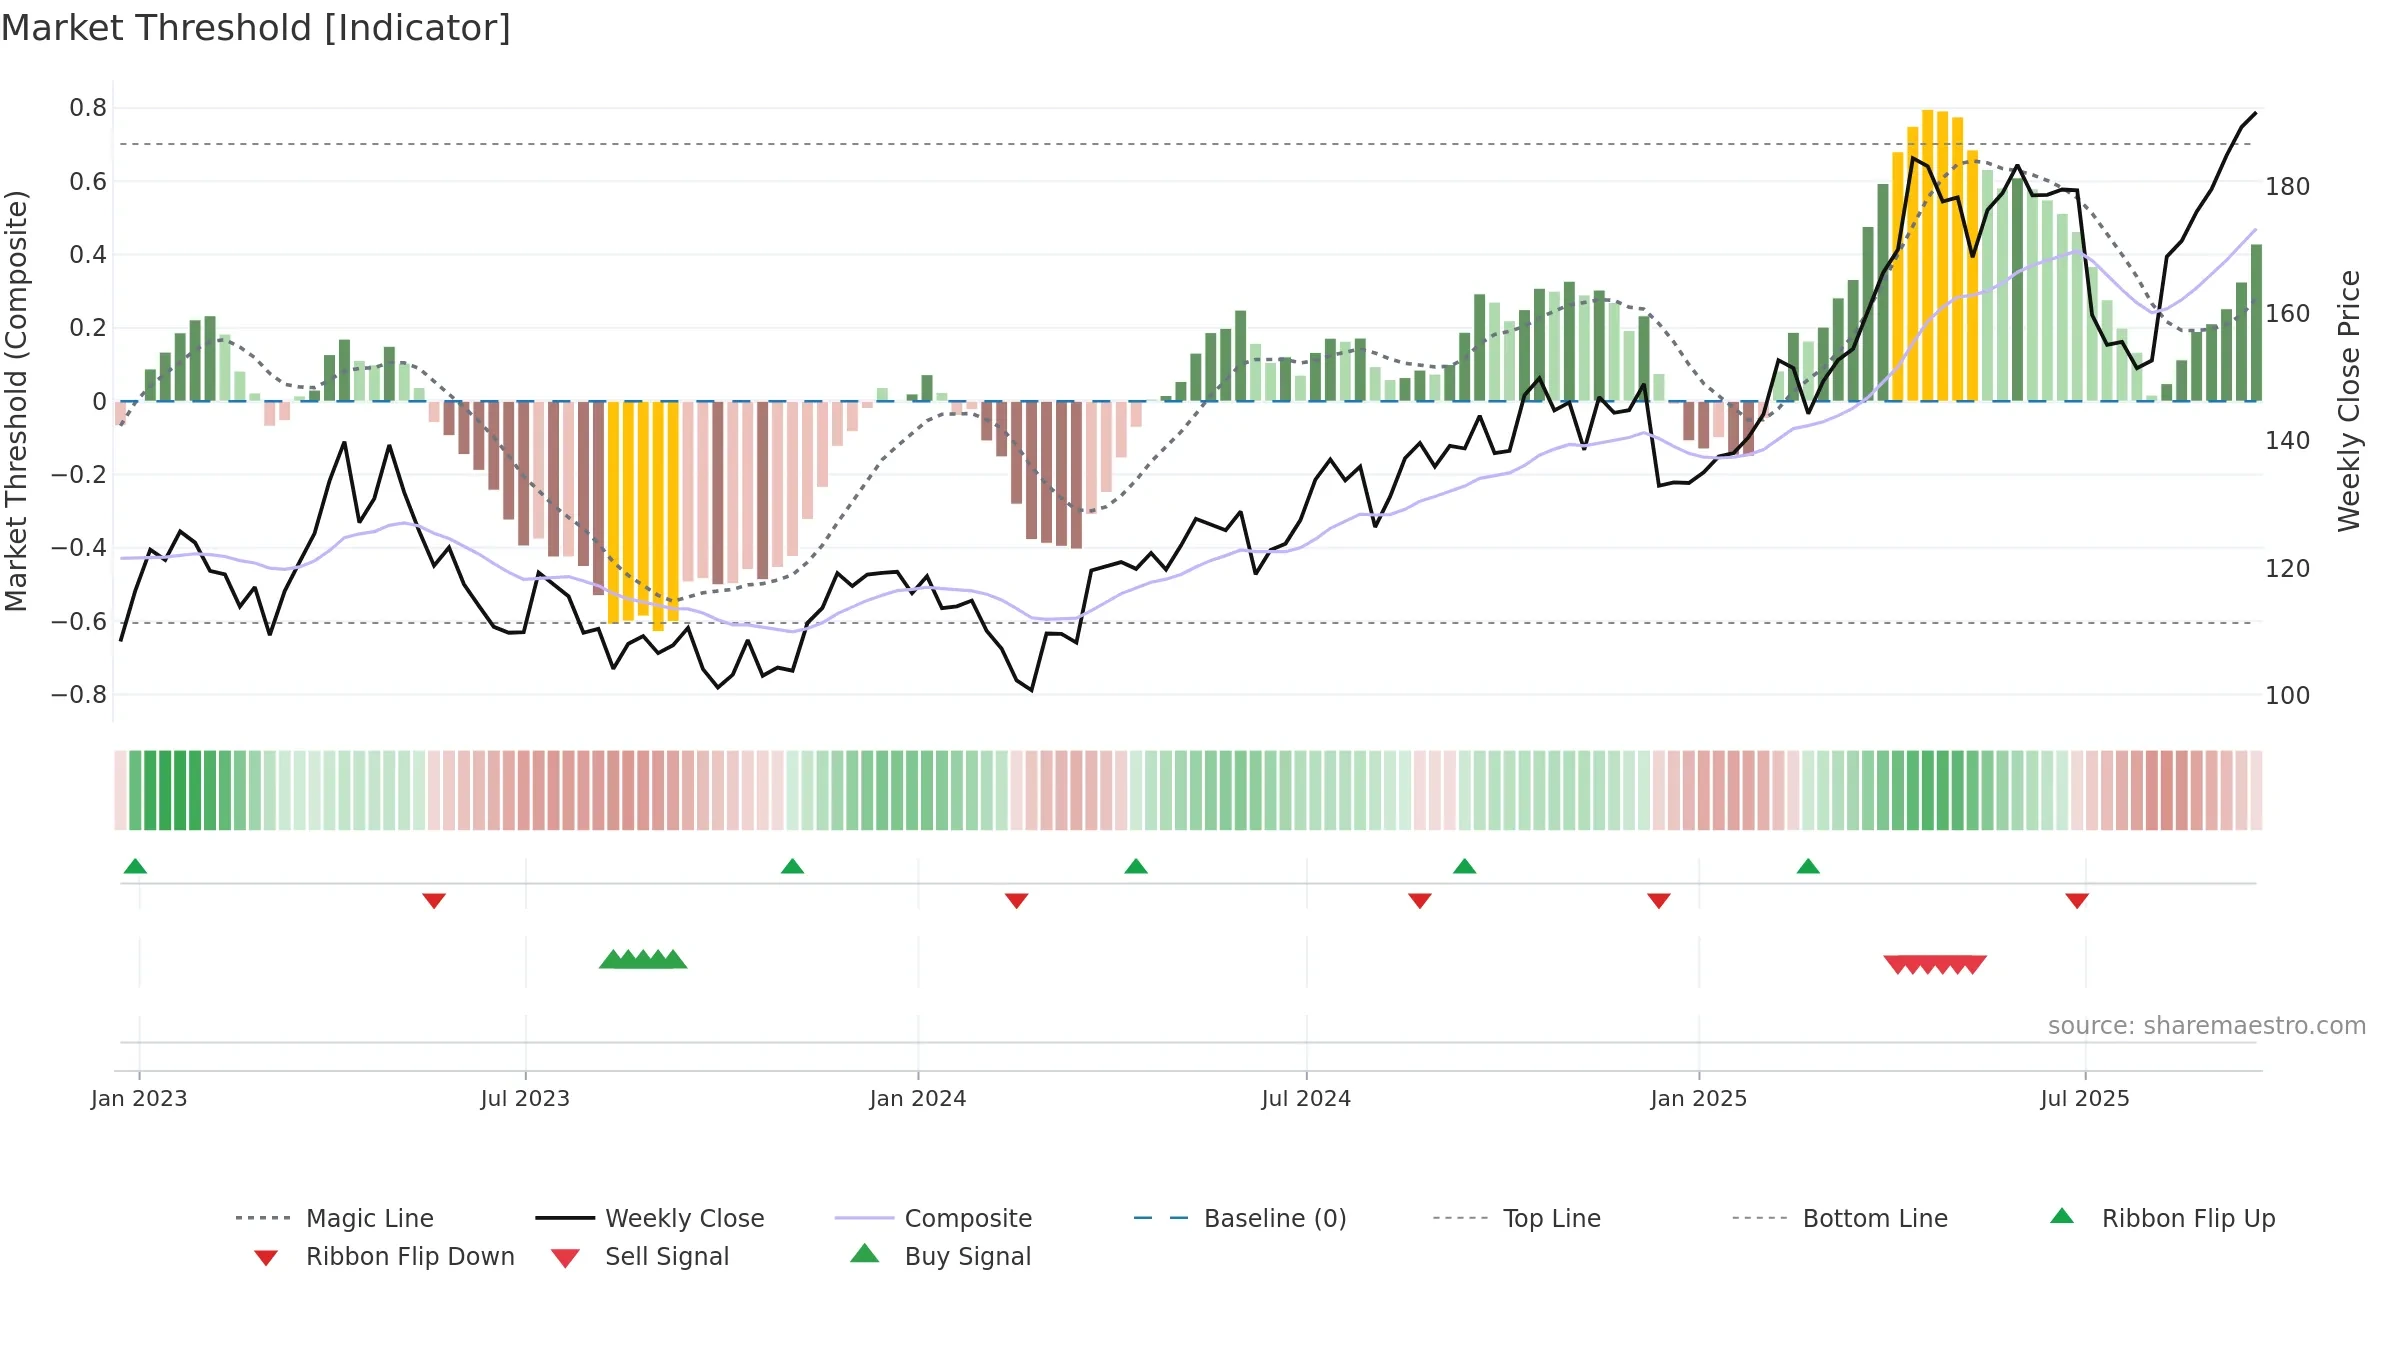Click the Jul 2023 x-axis label
The width and height of the screenshot is (2400, 1350).
(x=525, y=1098)
